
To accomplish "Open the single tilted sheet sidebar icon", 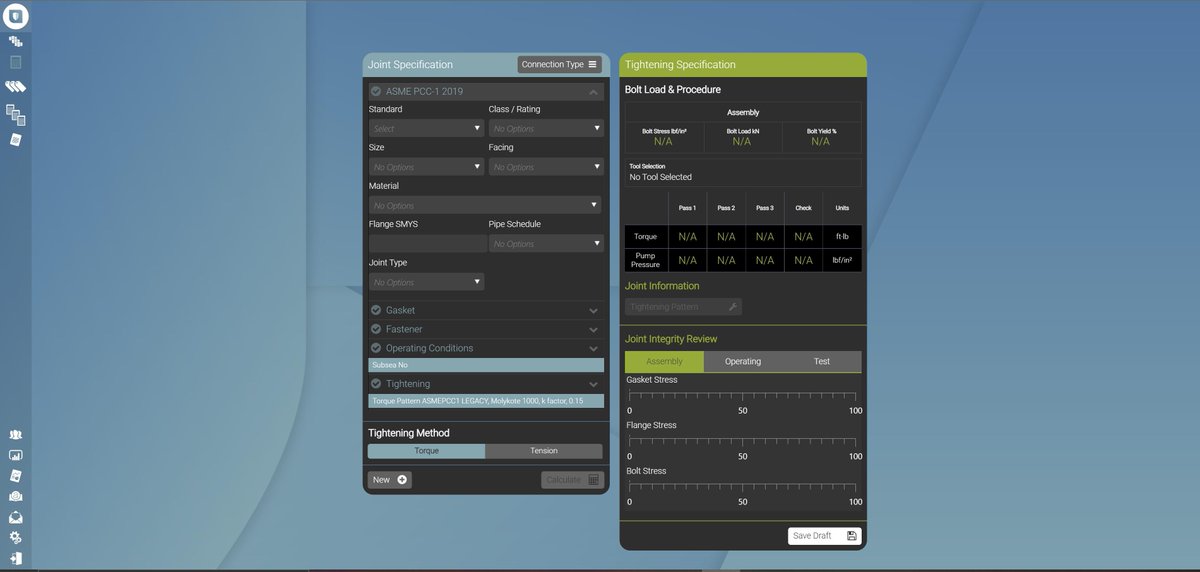I will pos(15,139).
